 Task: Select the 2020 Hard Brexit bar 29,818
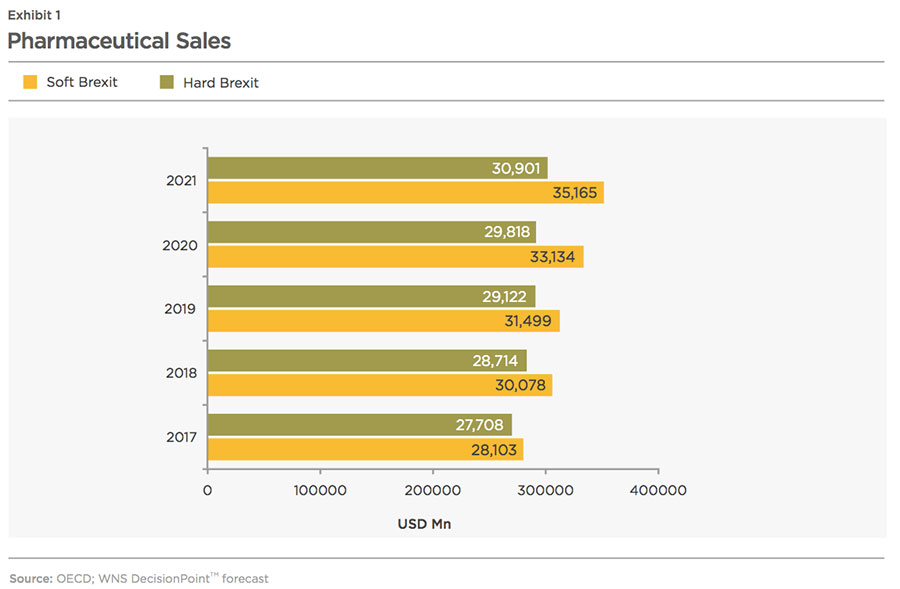click(x=371, y=232)
